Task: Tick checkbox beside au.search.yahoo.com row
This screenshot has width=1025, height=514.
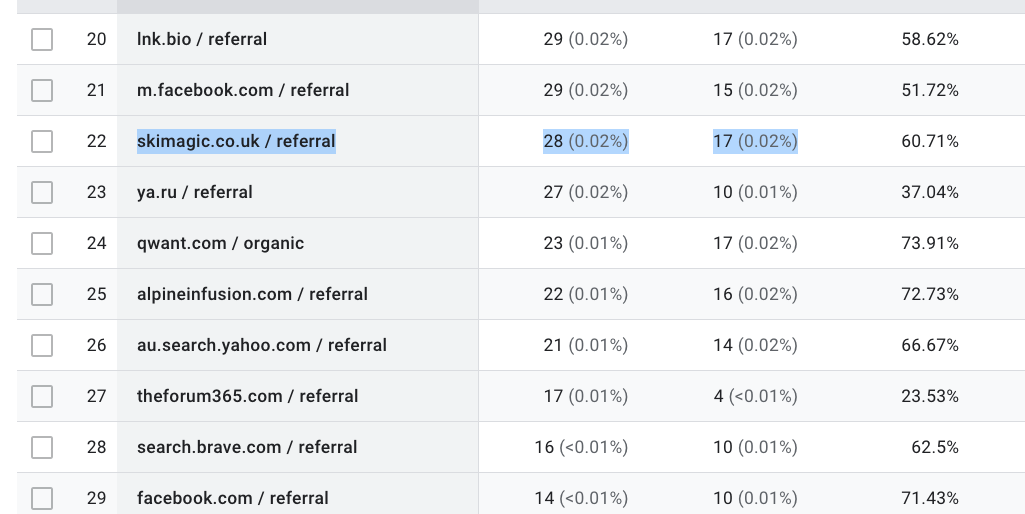Action: point(42,346)
